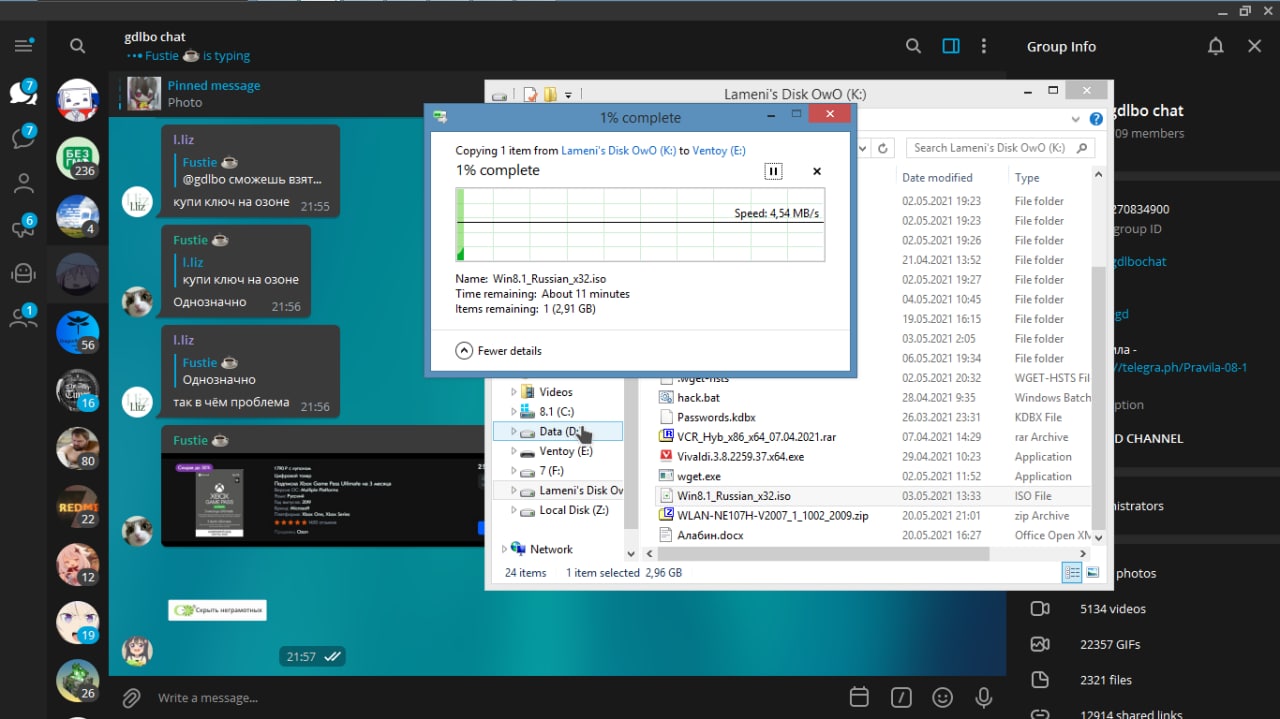Select Data (D:) drive in navigation pane
Screen dimensions: 1280x719
pyautogui.click(x=558, y=432)
